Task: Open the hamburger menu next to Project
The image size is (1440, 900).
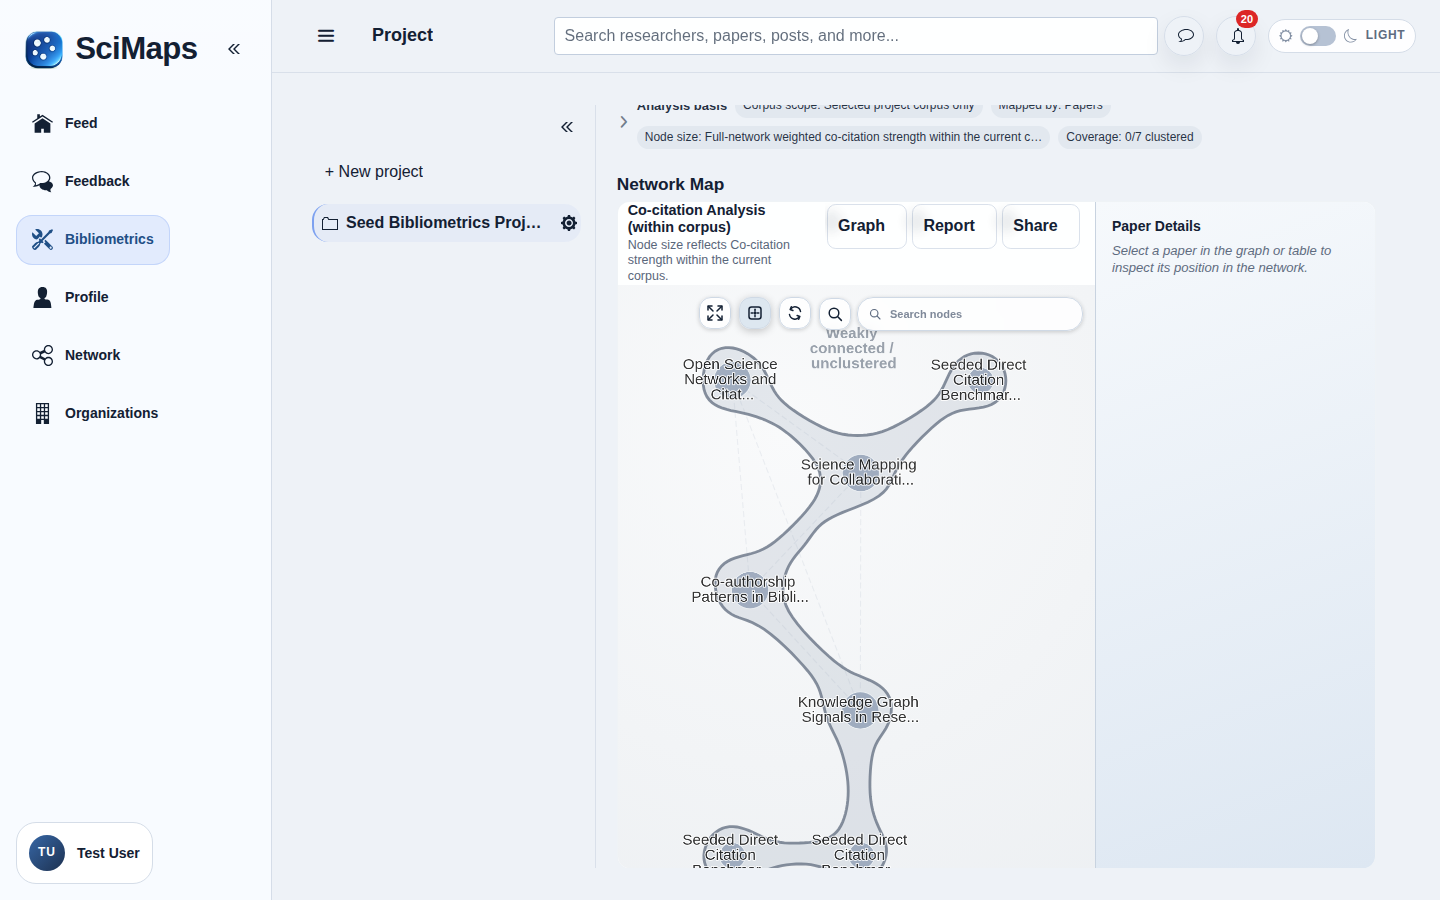Action: 326,36
